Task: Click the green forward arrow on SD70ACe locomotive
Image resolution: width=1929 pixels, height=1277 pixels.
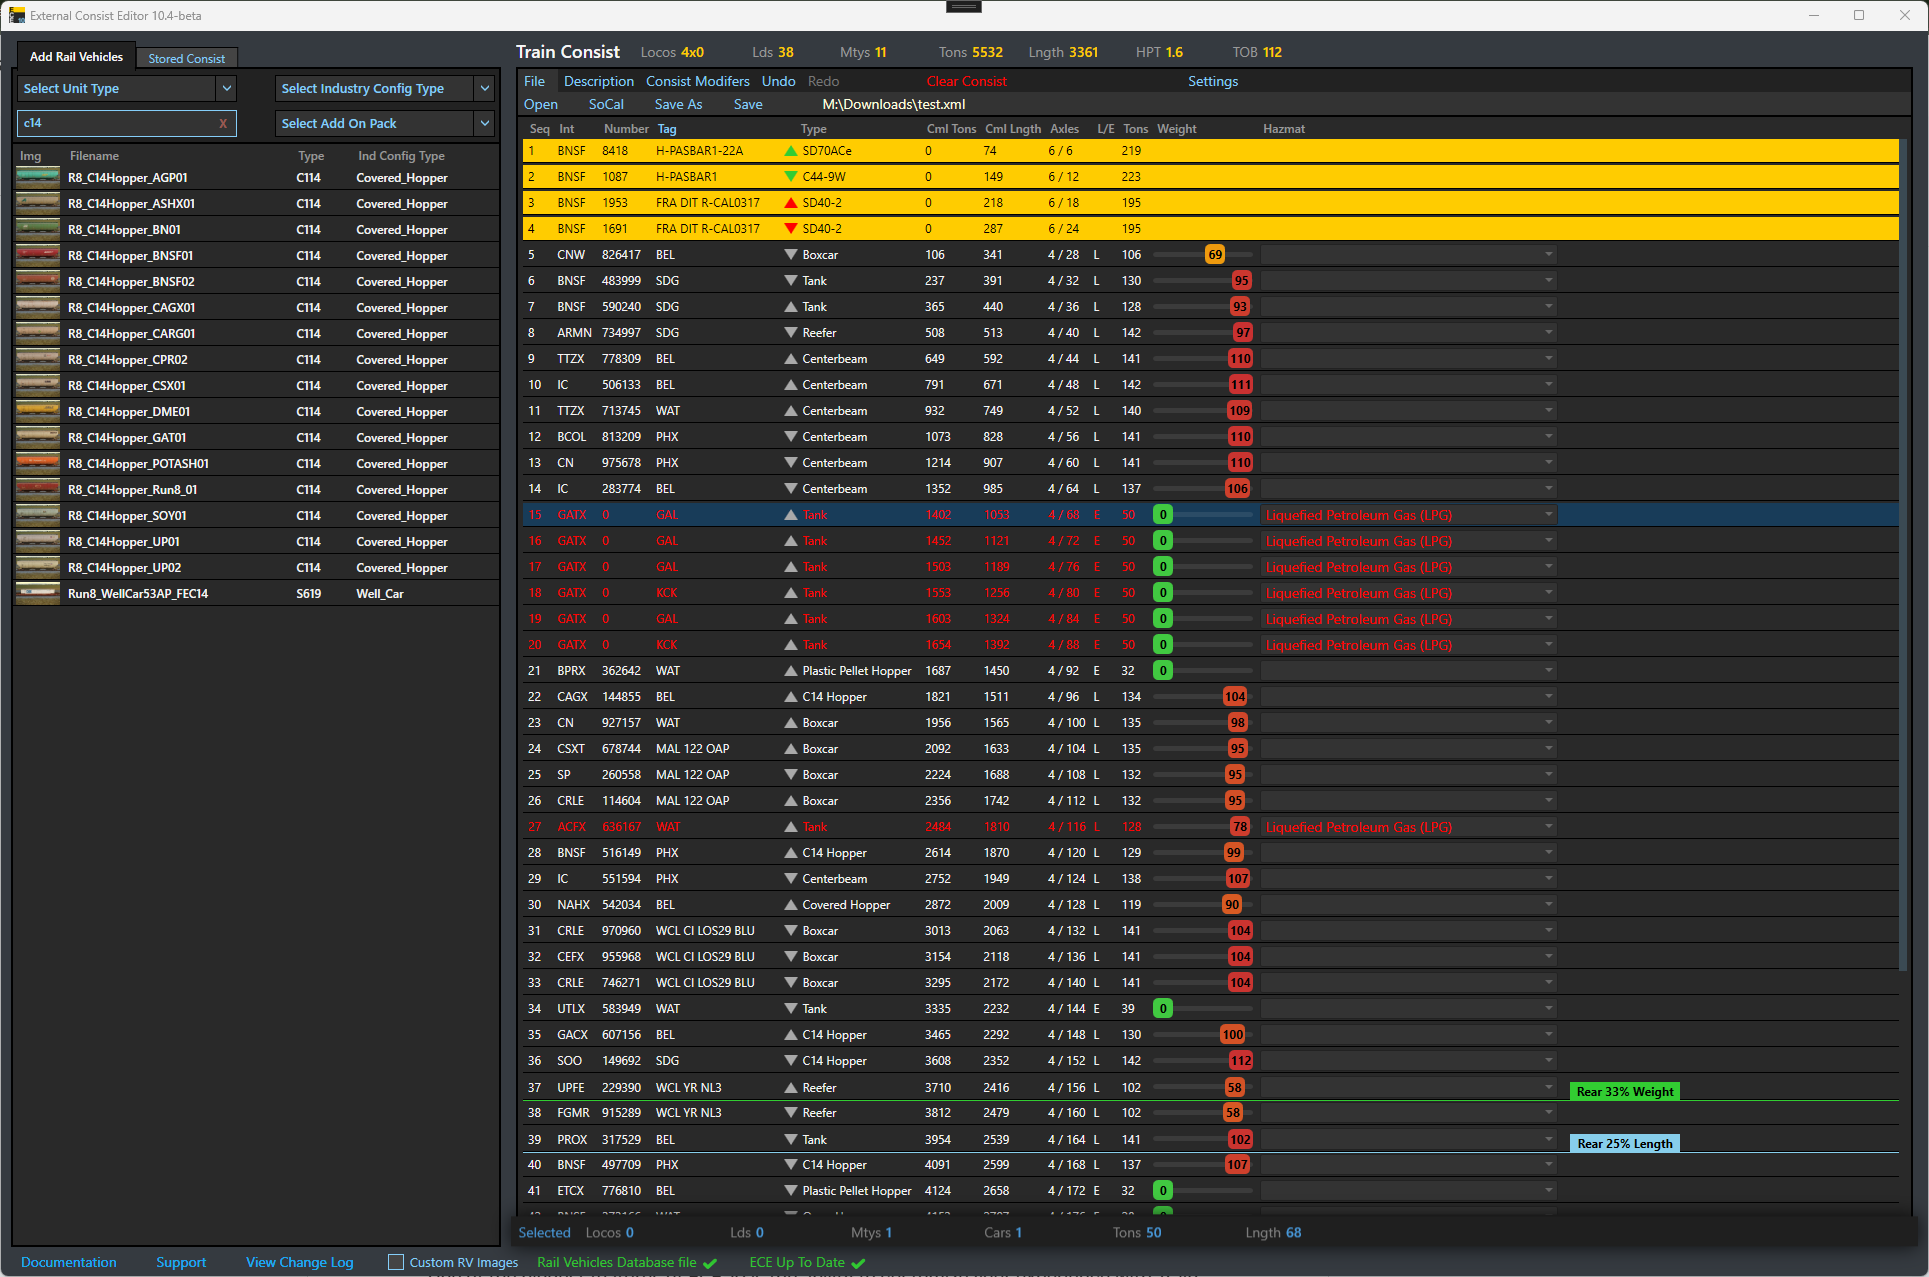Action: [x=789, y=150]
